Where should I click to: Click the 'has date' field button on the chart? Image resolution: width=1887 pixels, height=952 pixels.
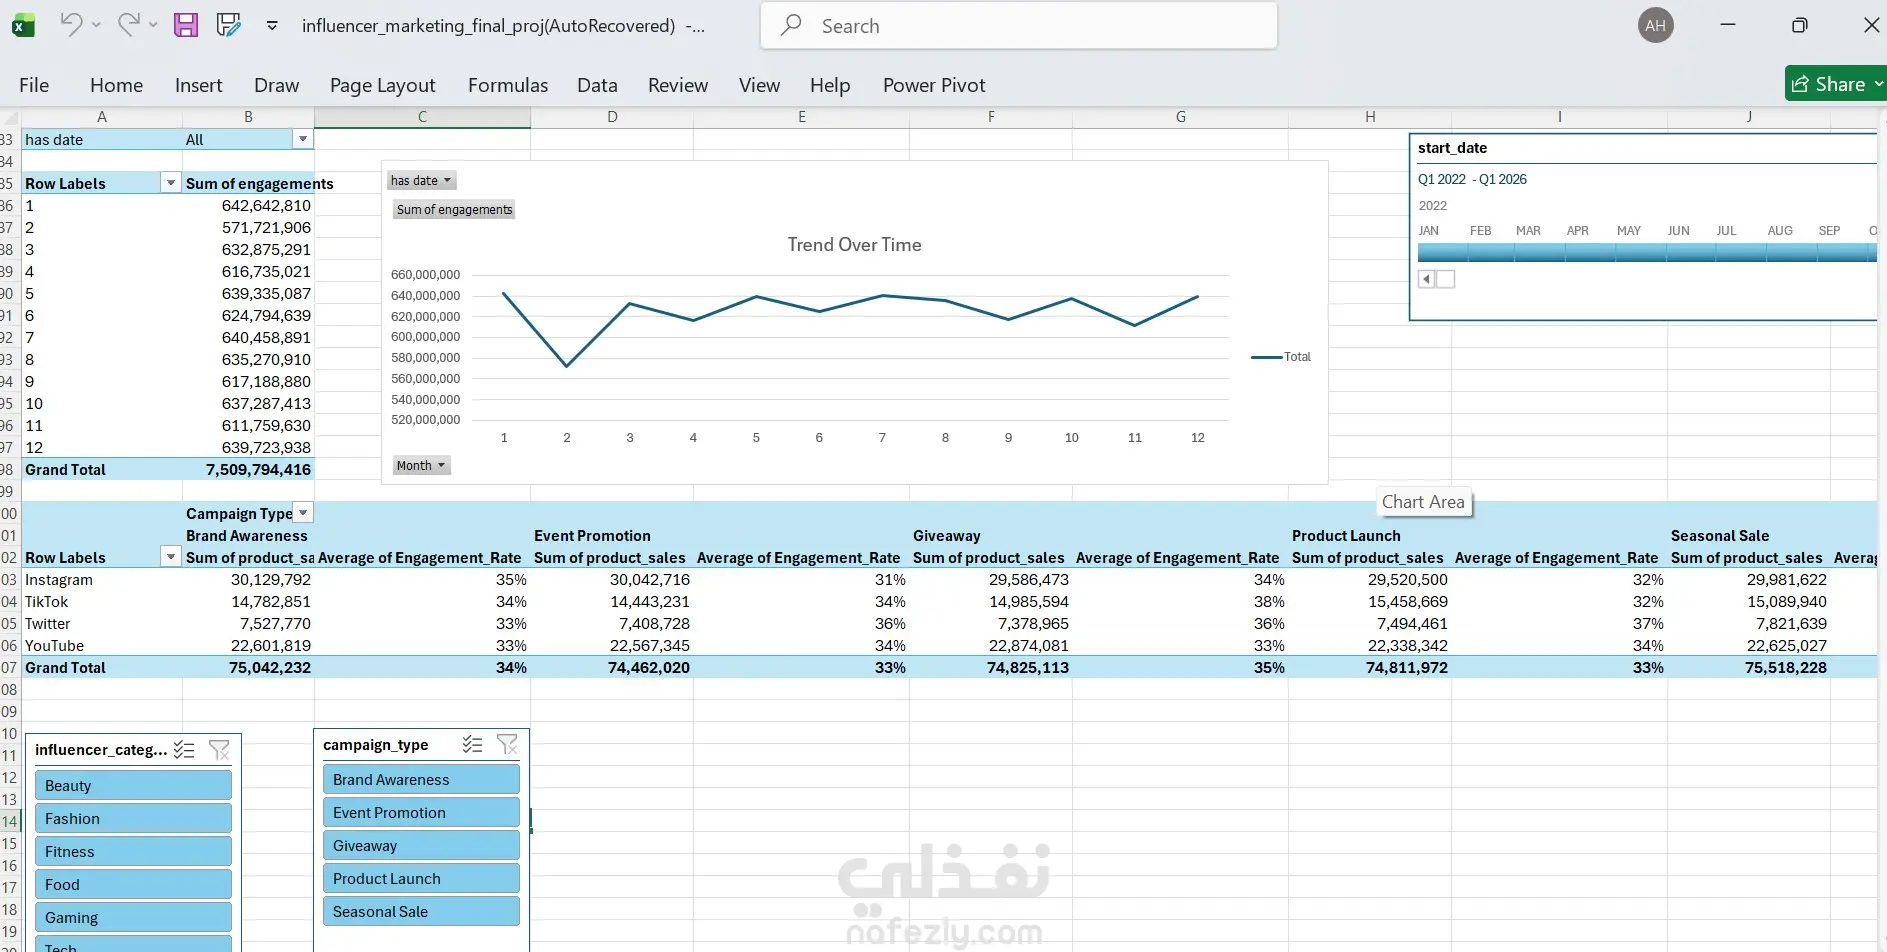point(421,181)
